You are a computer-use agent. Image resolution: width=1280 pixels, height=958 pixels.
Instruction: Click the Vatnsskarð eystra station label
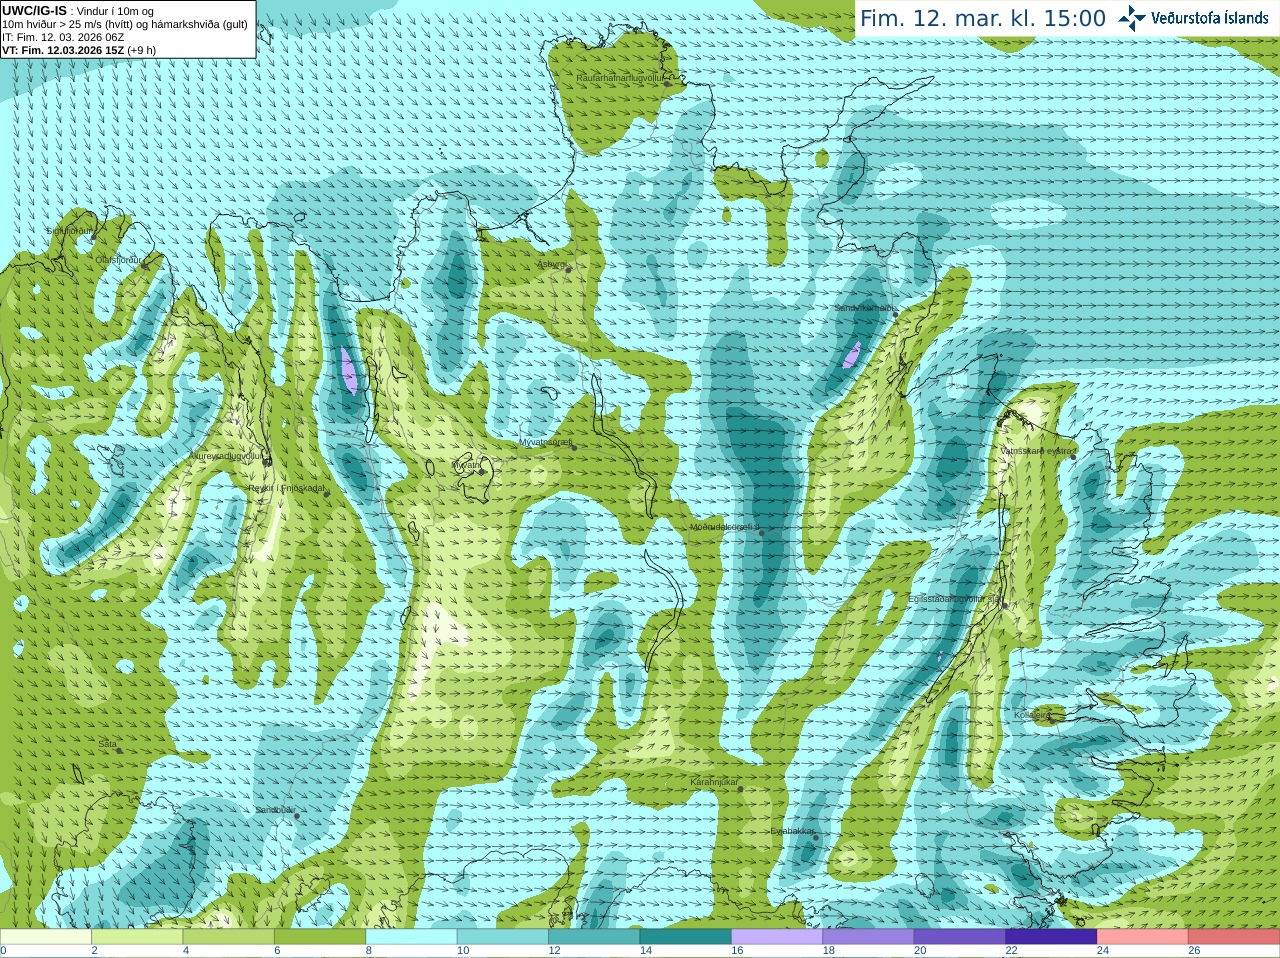click(x=1037, y=451)
